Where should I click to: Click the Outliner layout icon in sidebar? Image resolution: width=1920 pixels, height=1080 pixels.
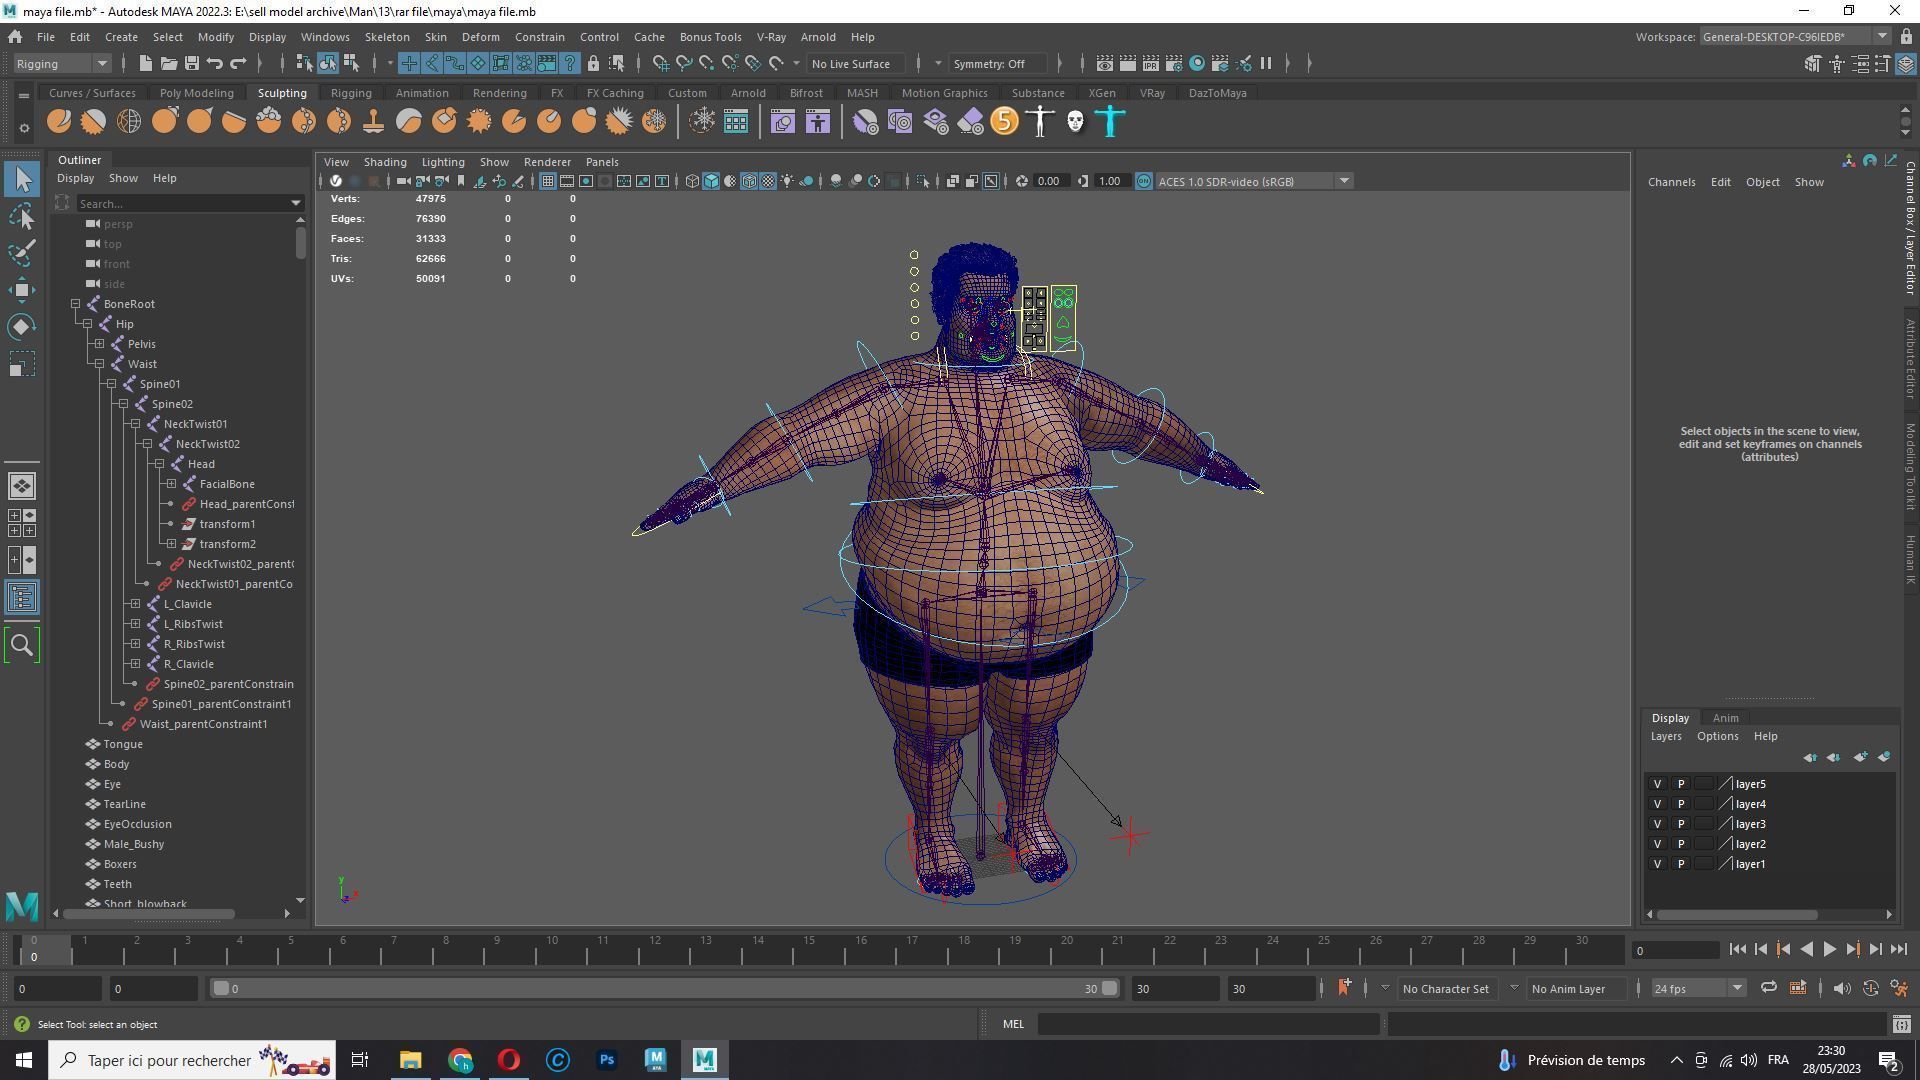click(x=22, y=598)
